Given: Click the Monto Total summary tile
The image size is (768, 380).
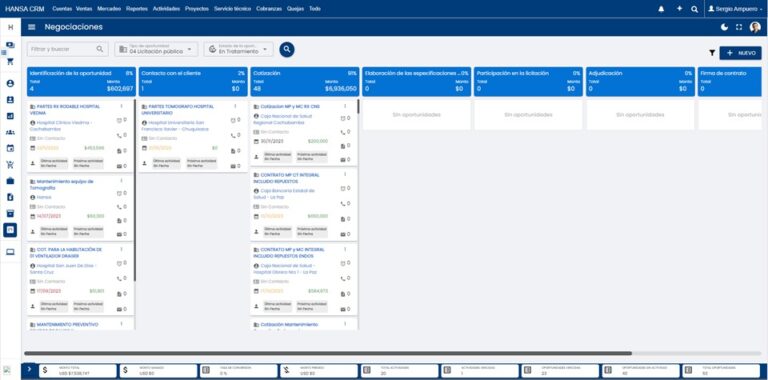Looking at the screenshot, I should tap(77, 371).
